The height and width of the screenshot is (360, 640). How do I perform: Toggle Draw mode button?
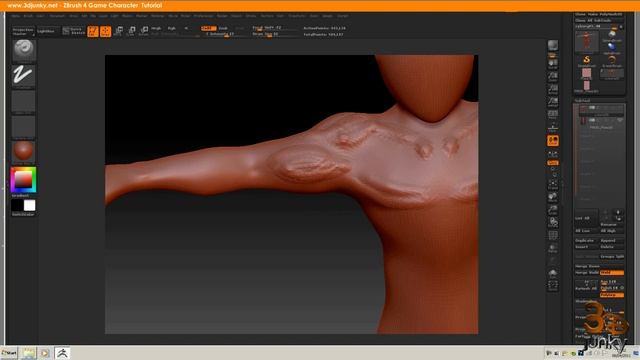pyautogui.click(x=106, y=31)
